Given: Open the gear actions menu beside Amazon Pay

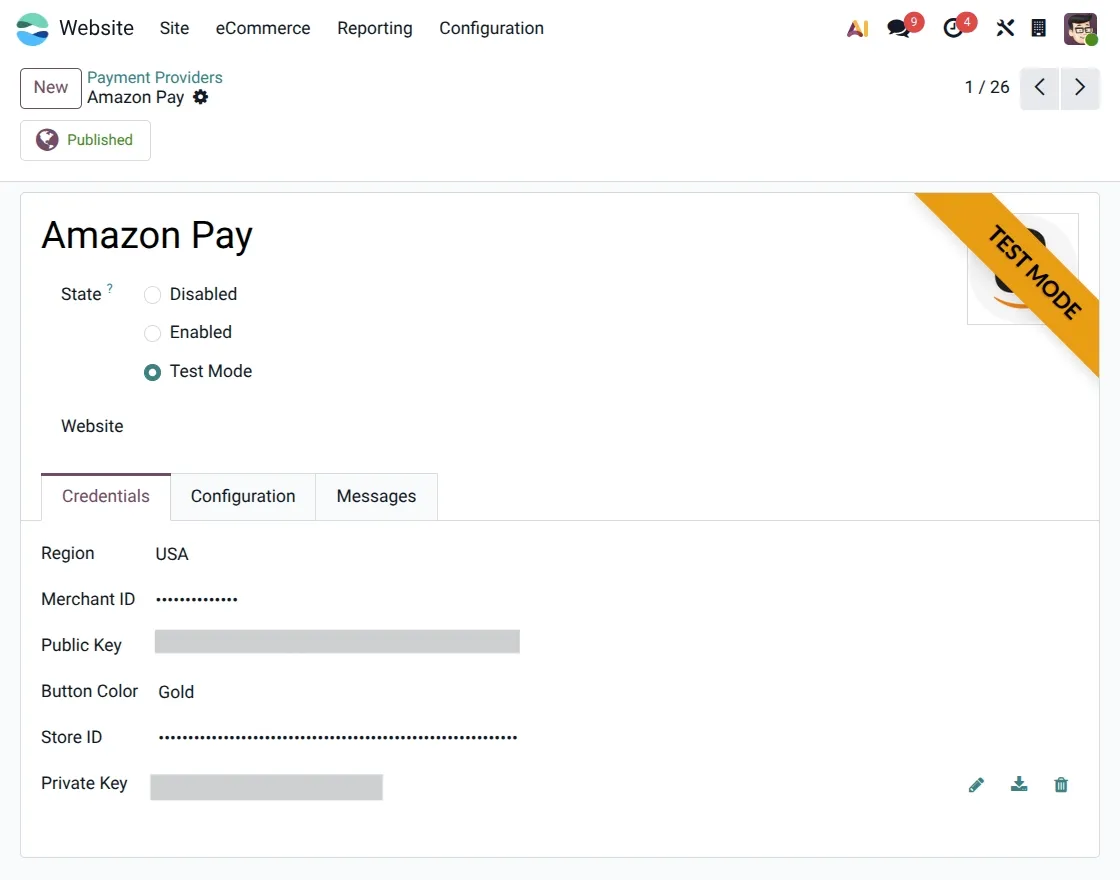Looking at the screenshot, I should click(201, 97).
